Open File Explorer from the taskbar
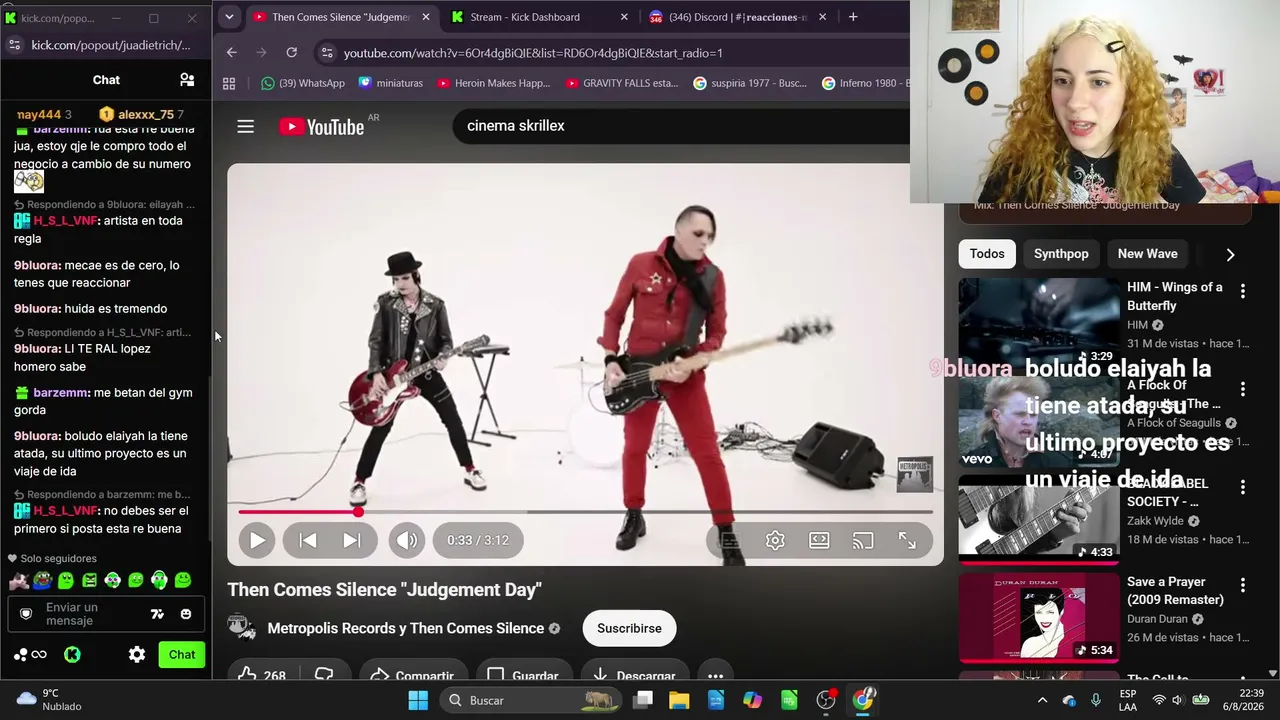 tap(679, 700)
